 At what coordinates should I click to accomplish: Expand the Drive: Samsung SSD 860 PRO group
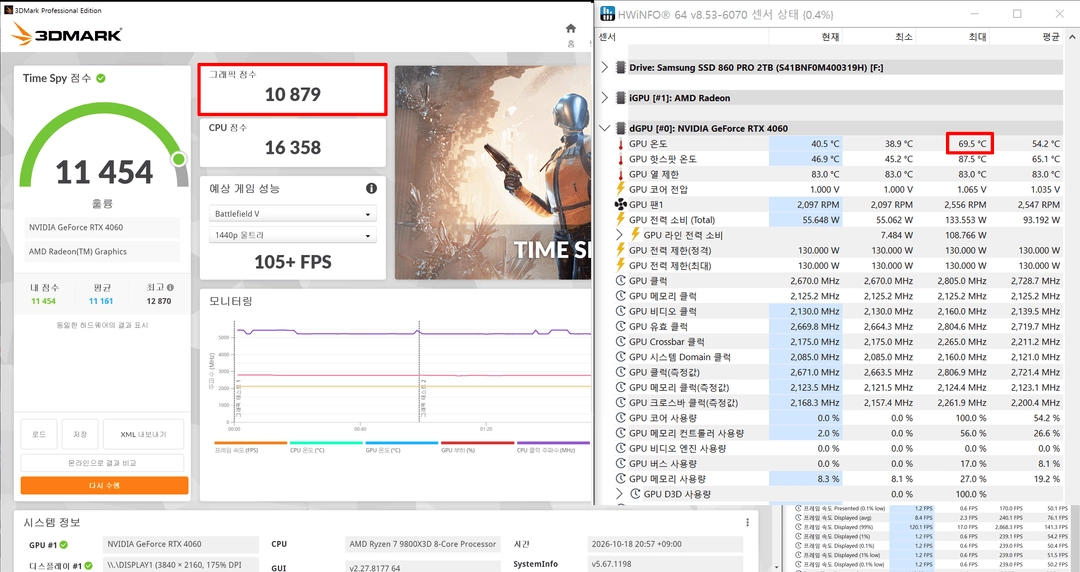(605, 68)
